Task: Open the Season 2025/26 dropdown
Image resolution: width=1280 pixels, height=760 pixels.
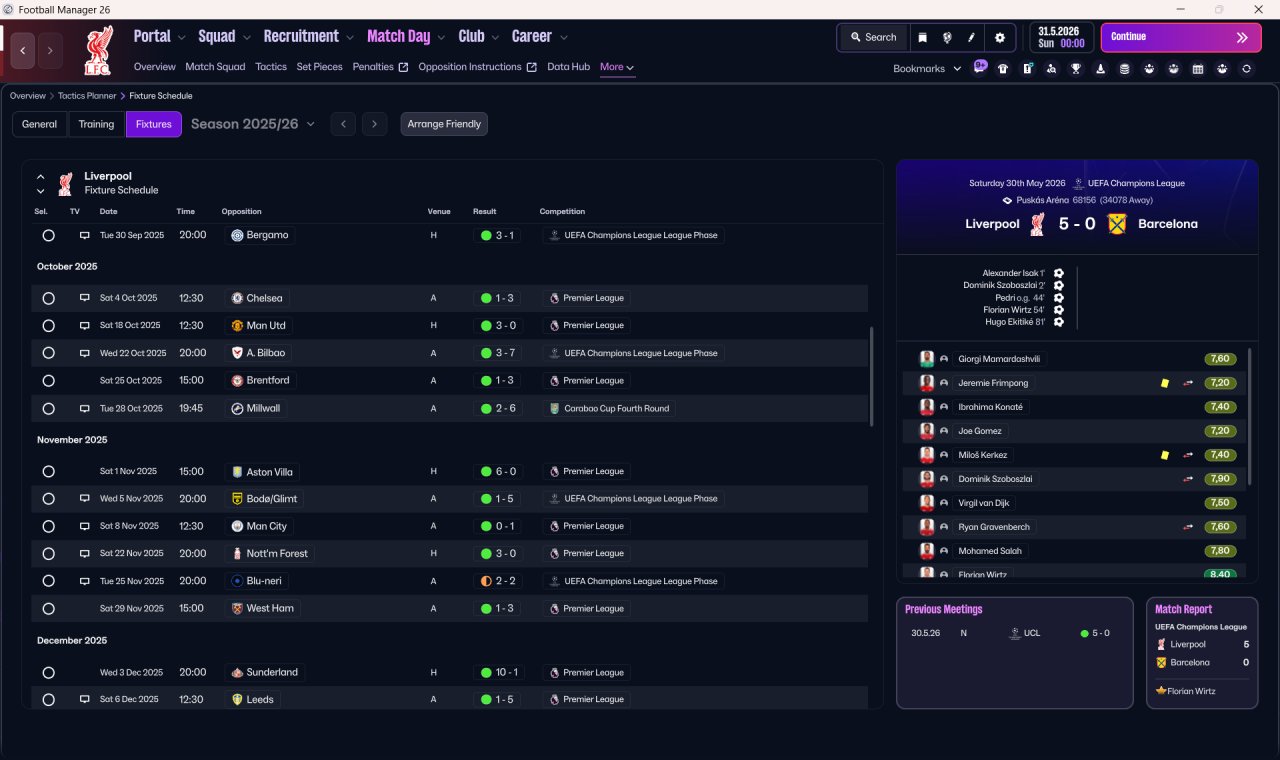Action: click(x=253, y=124)
